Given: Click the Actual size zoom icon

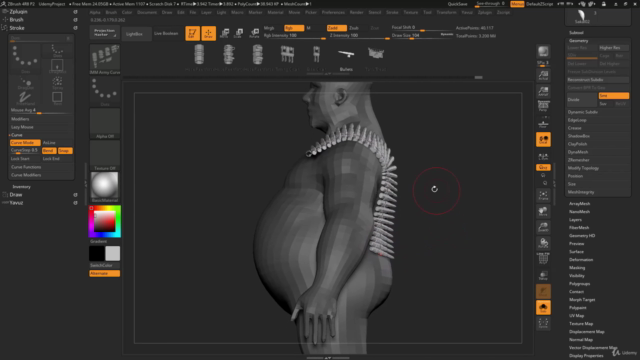Looking at the screenshot, I should pyautogui.click(x=543, y=75).
